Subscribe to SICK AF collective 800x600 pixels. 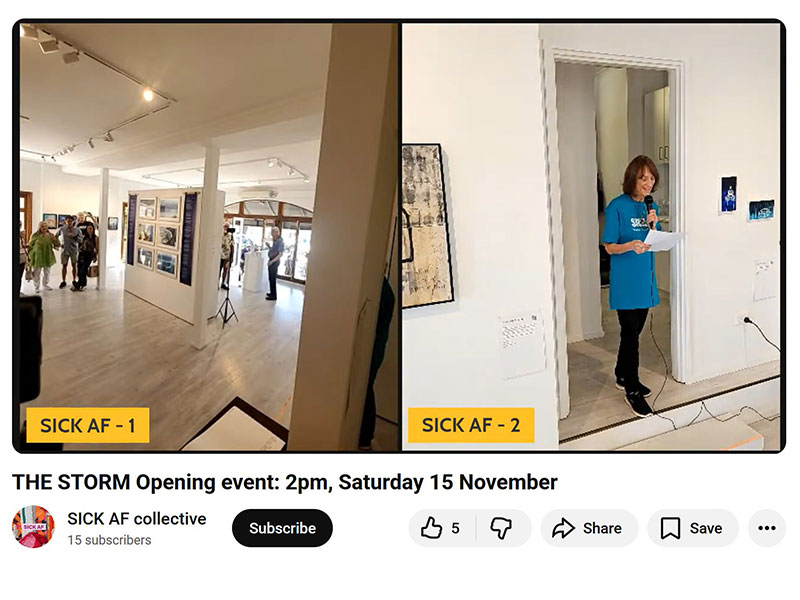click(x=282, y=528)
